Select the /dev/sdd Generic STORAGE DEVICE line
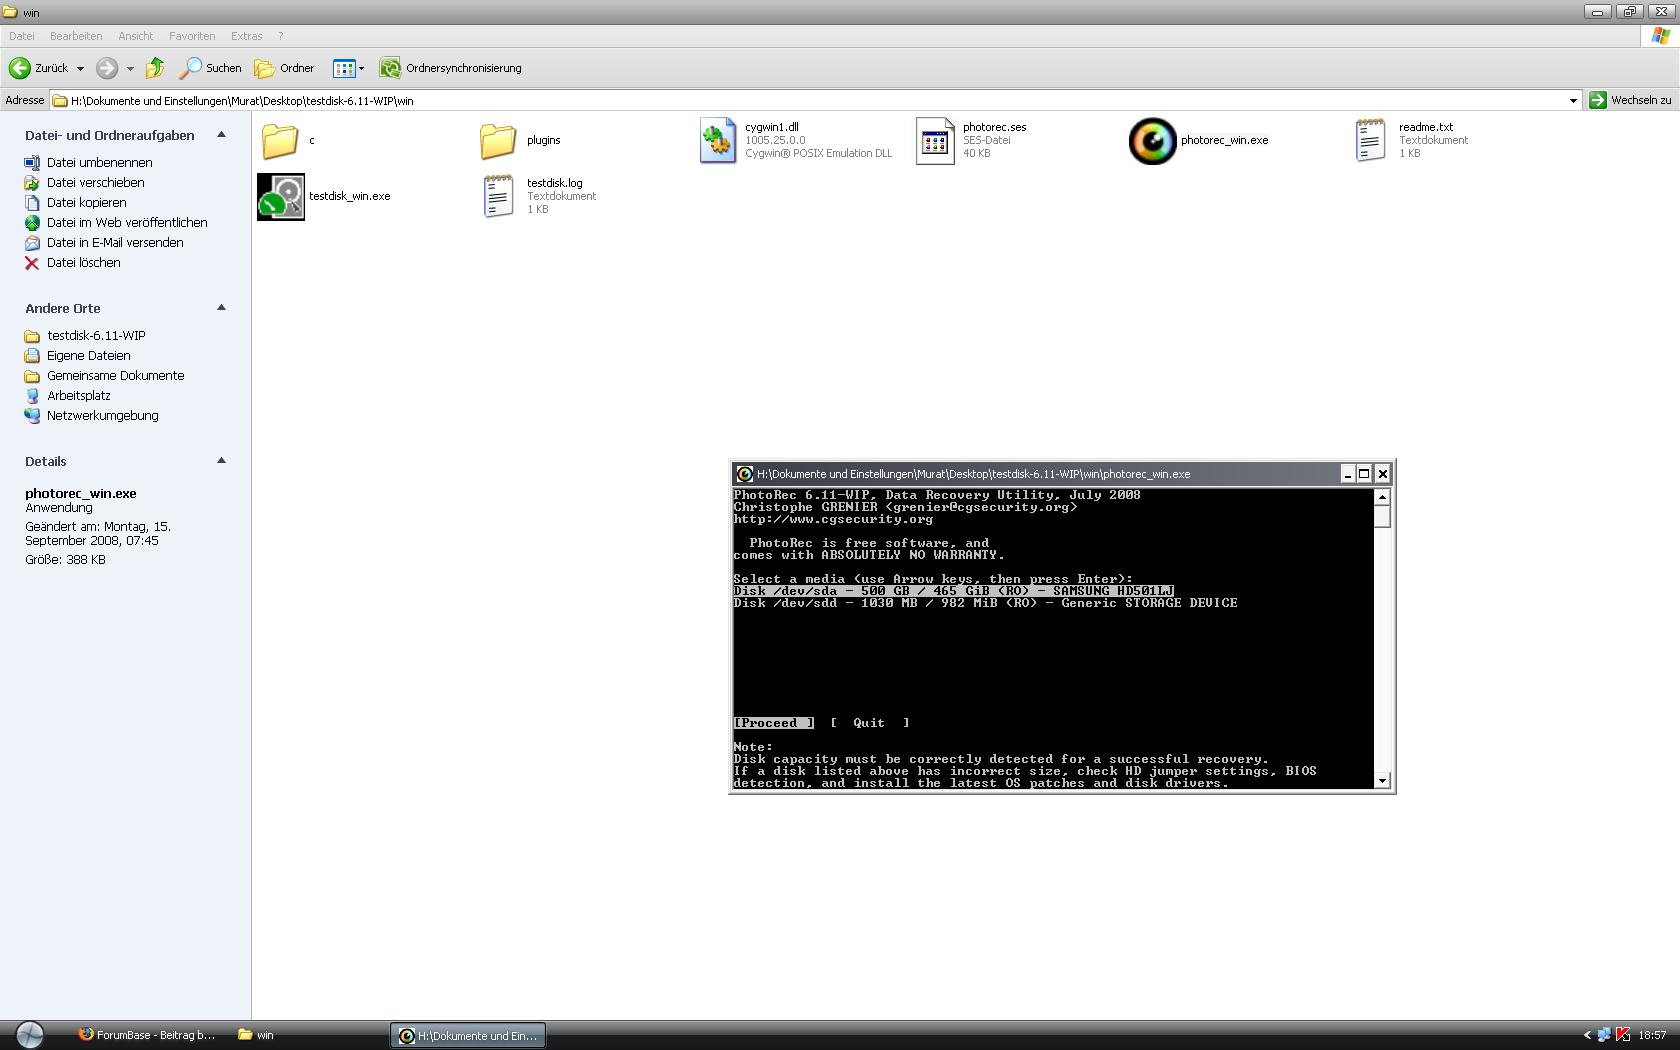The height and width of the screenshot is (1050, 1680). point(985,603)
